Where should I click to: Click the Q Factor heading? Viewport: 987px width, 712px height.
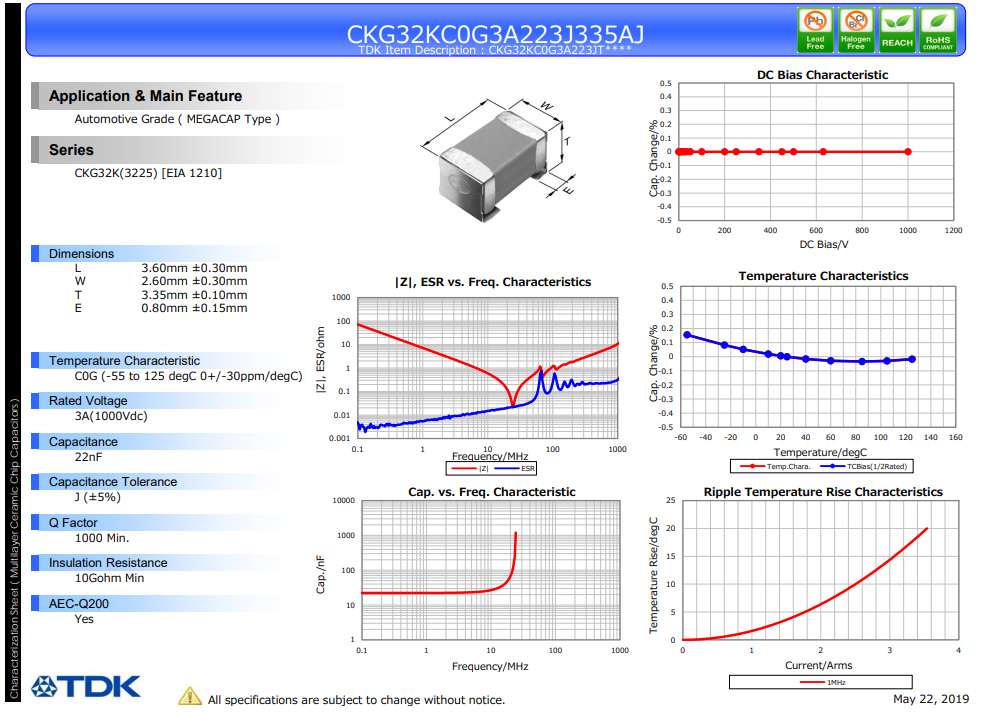73,523
